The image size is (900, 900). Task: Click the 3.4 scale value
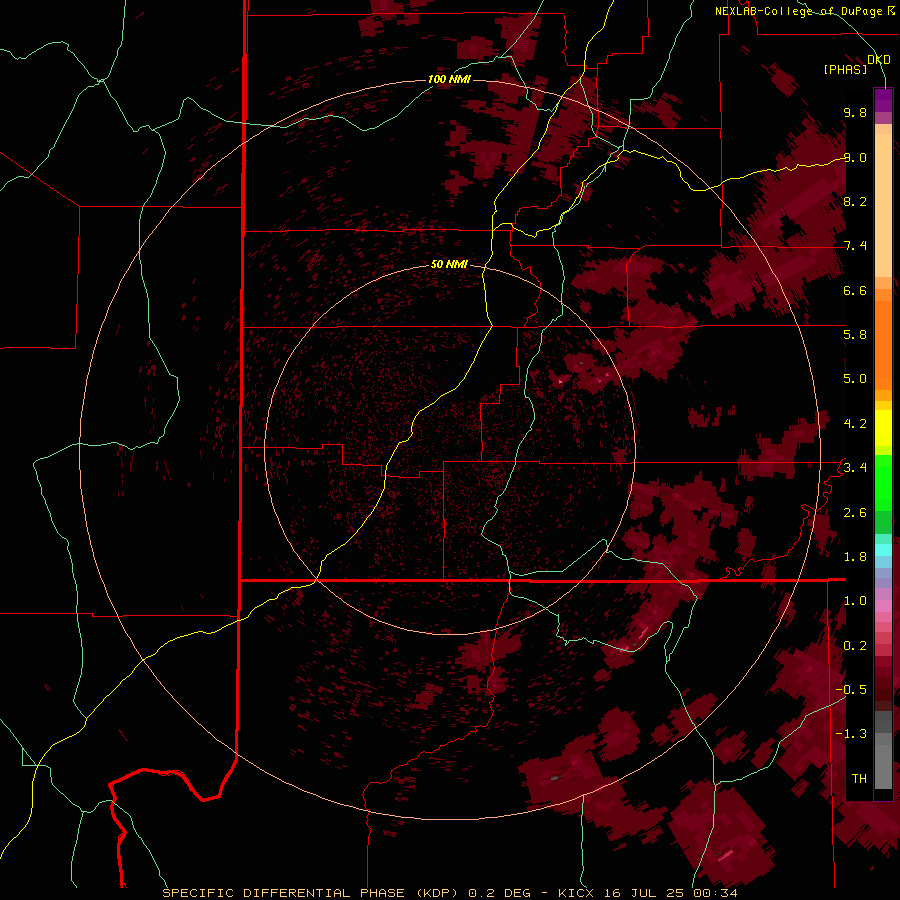click(x=855, y=468)
